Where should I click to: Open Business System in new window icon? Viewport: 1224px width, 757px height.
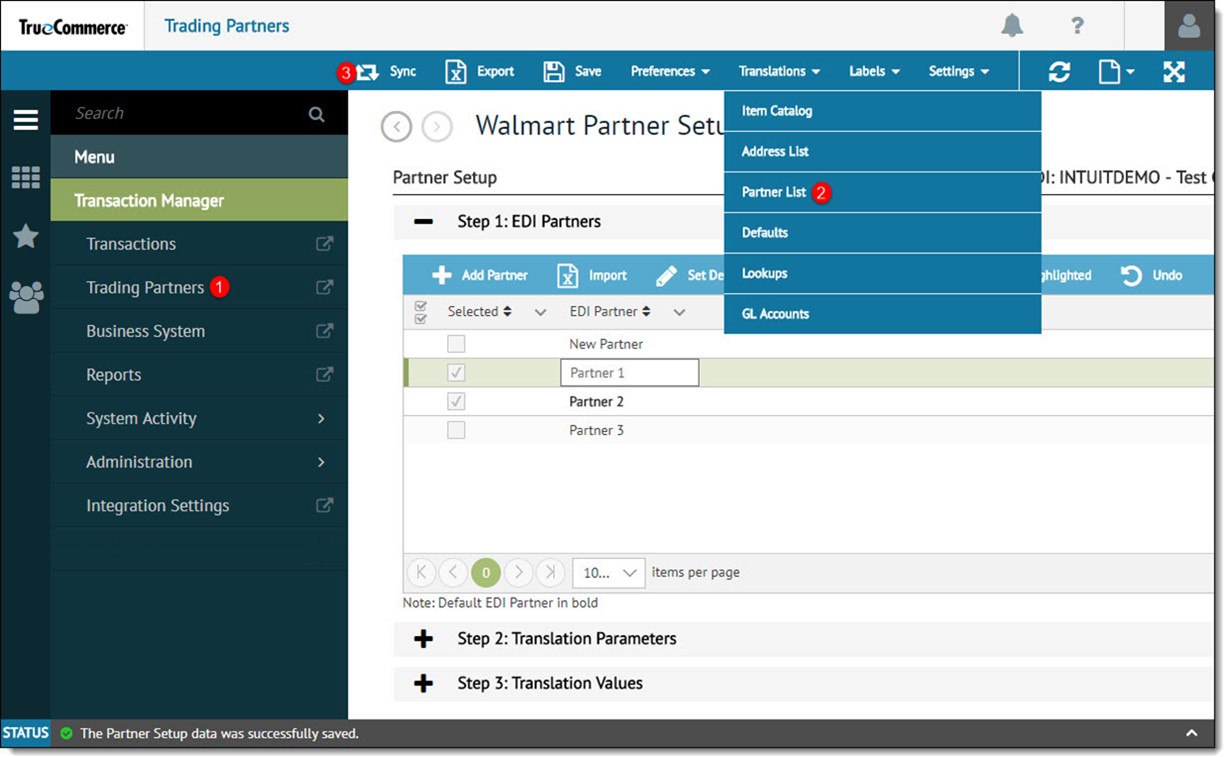click(324, 331)
